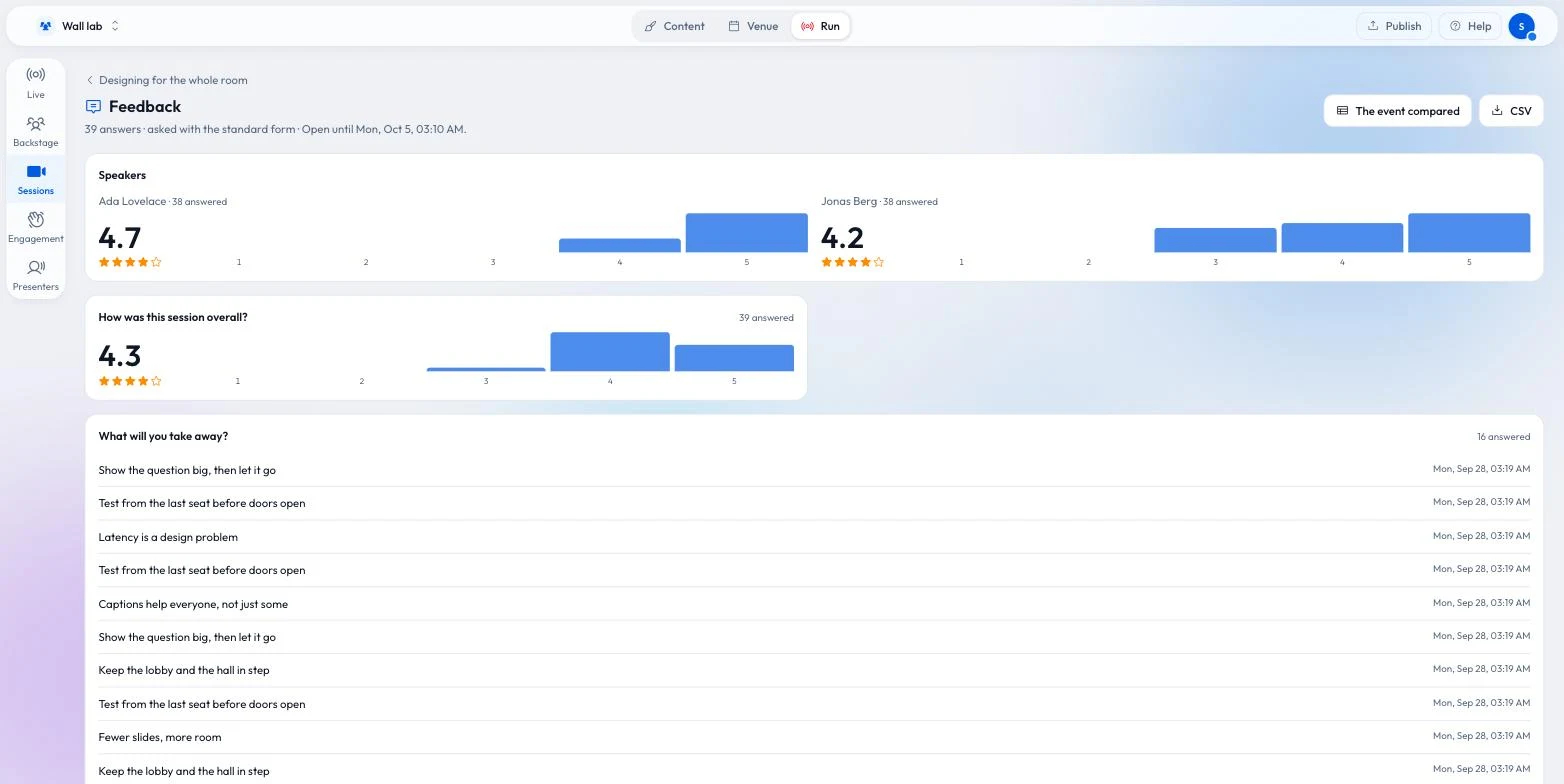Click the star rating under 4.7

130,262
